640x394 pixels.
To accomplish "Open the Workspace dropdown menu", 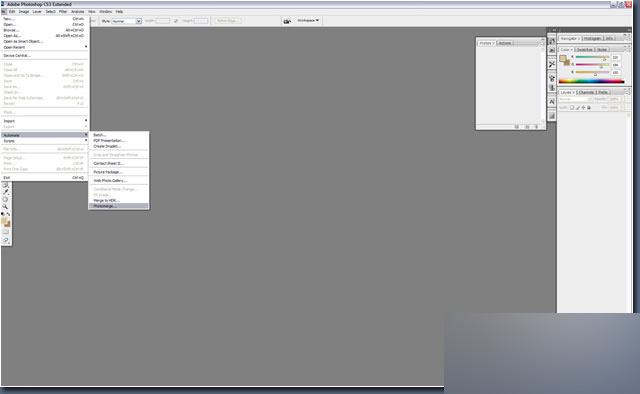I will point(308,20).
